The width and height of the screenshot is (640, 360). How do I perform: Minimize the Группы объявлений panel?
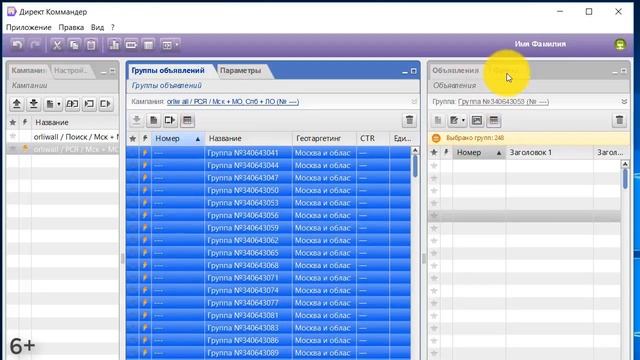coord(405,71)
